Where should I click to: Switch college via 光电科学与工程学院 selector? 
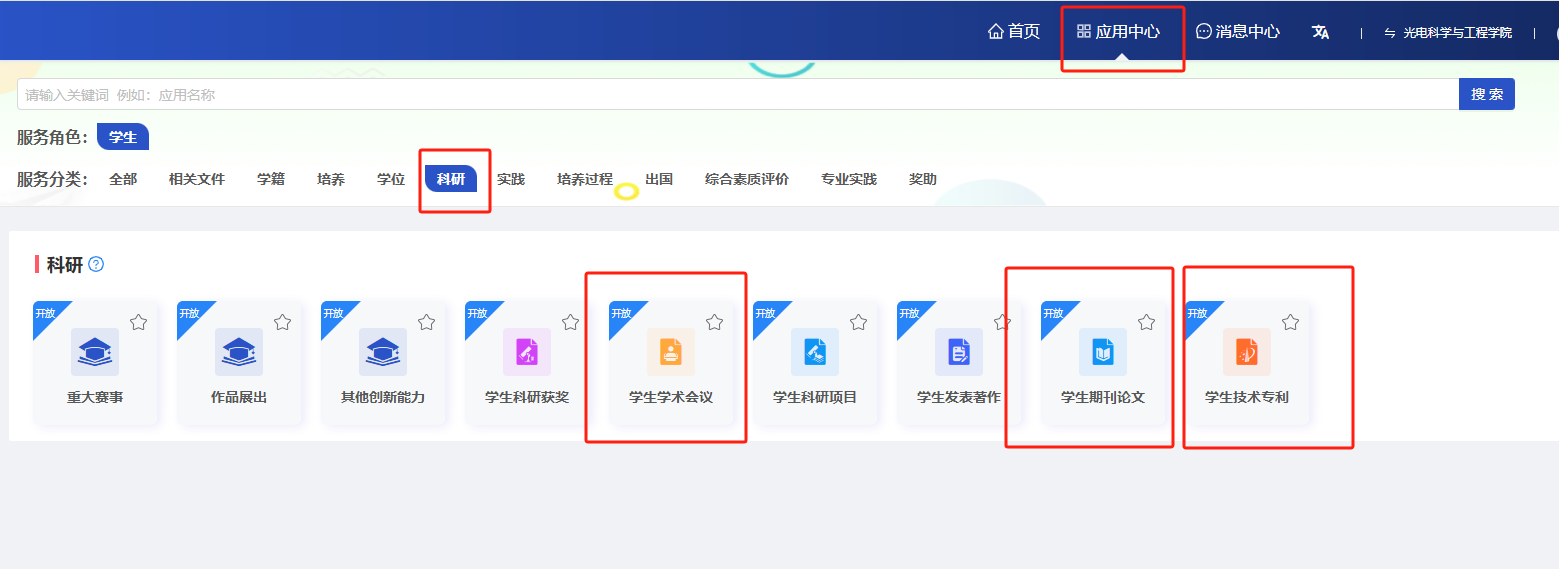1448,33
